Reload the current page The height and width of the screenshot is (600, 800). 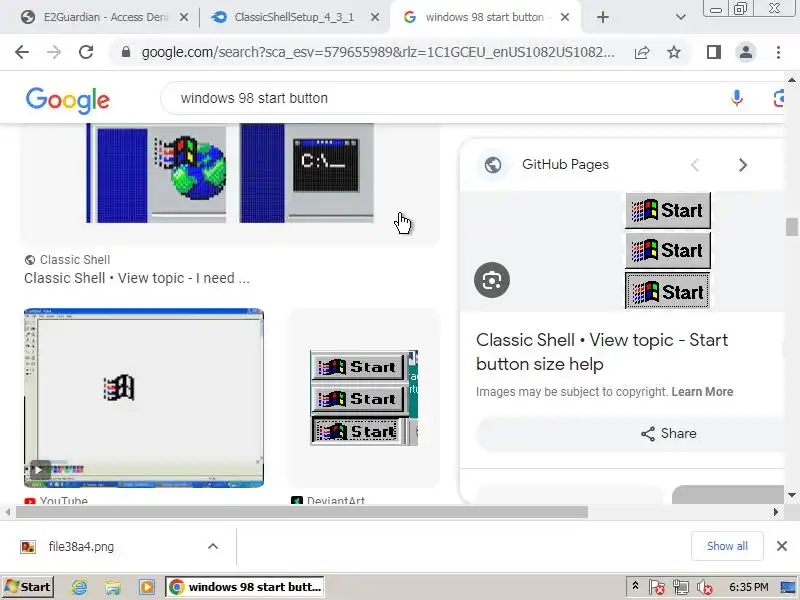(86, 52)
